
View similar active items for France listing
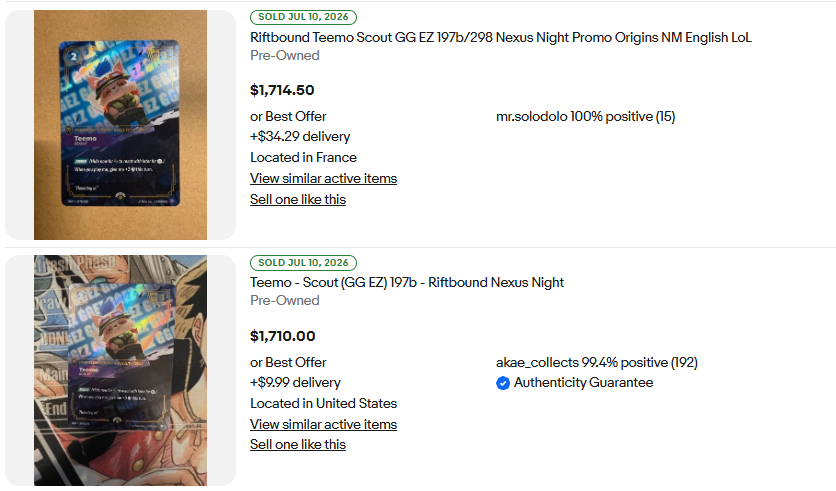point(324,179)
